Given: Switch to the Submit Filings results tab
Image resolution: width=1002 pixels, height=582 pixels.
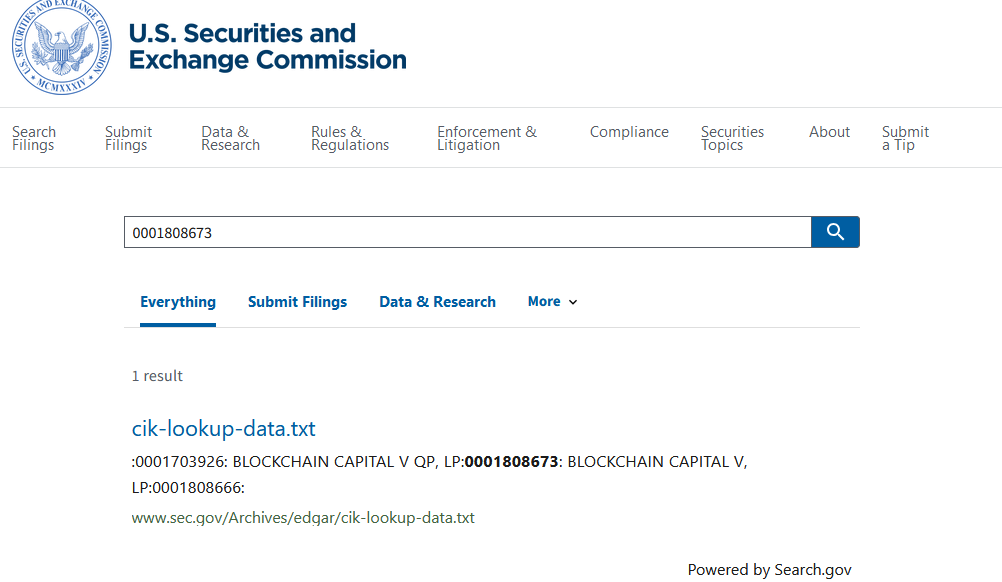Looking at the screenshot, I should coord(297,302).
